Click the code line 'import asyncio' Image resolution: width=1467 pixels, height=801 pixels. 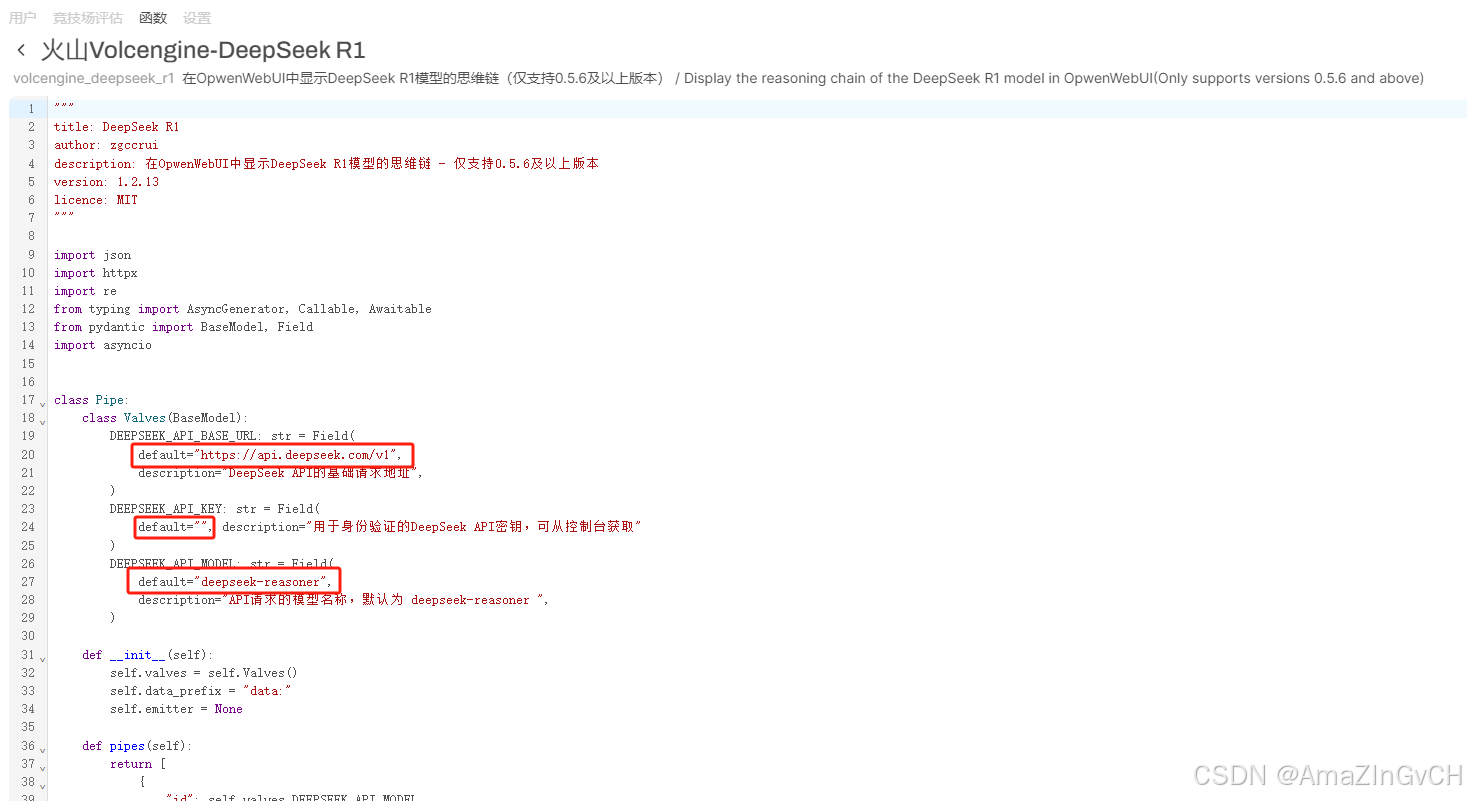click(x=103, y=345)
